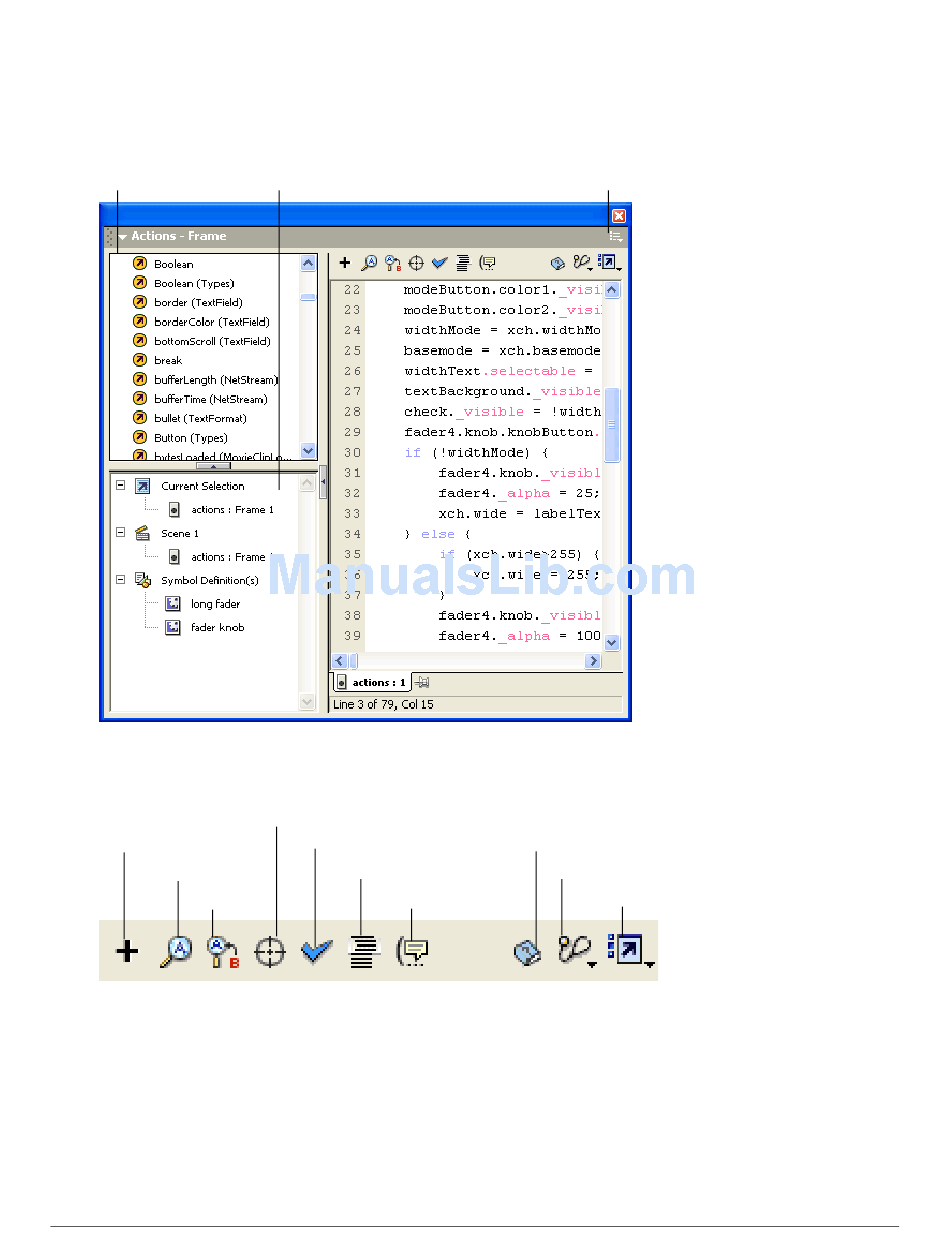Click Reference book icon in the enlarged toolbar

click(x=528, y=951)
